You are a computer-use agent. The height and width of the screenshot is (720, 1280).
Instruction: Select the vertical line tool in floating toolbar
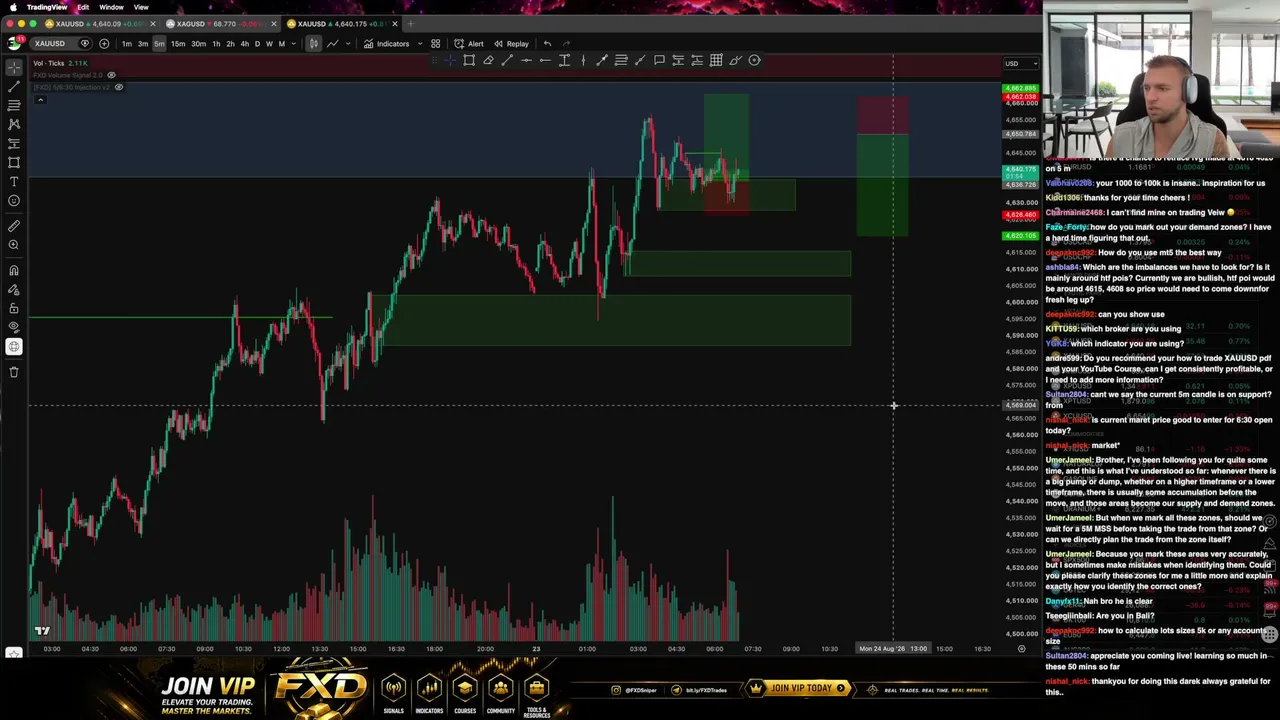coord(583,61)
